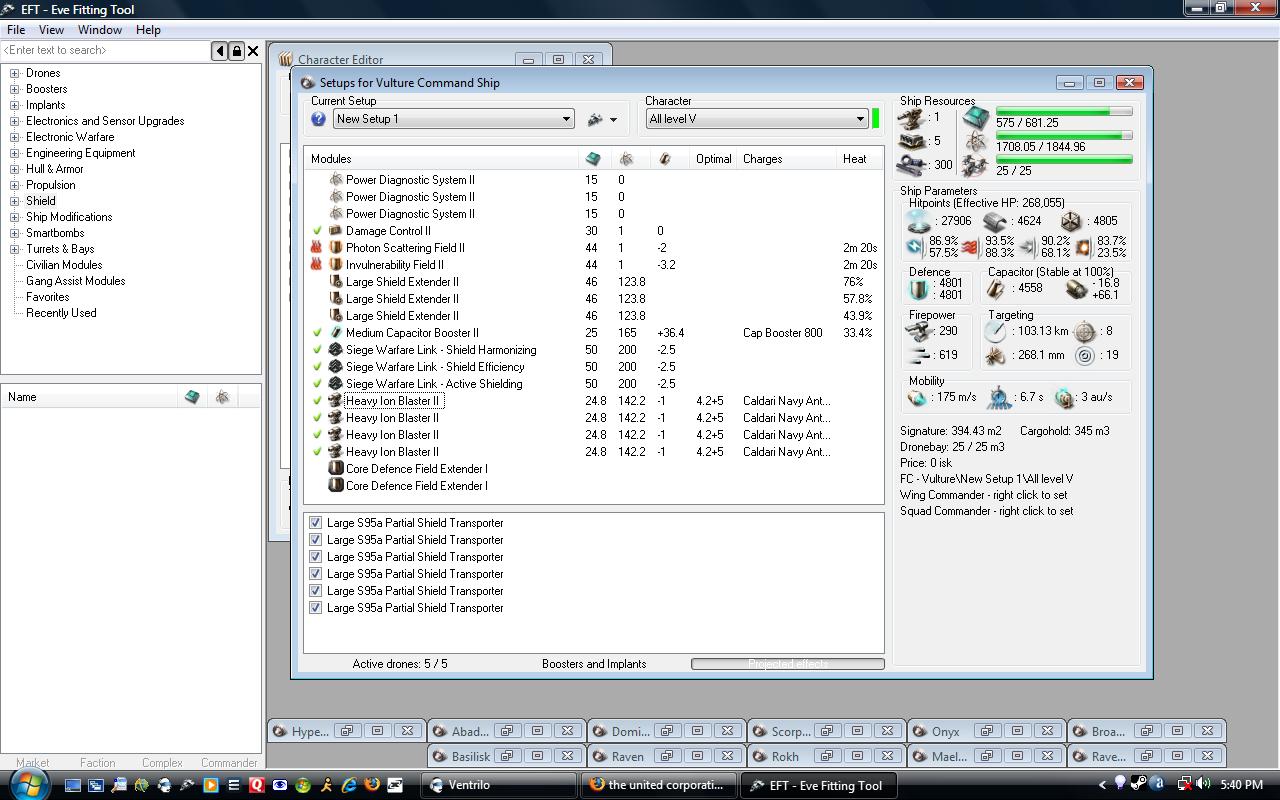Viewport: 1280px width, 800px height.
Task: Click the heat flame icon on Photon Scattering Field II
Action: pos(317,248)
